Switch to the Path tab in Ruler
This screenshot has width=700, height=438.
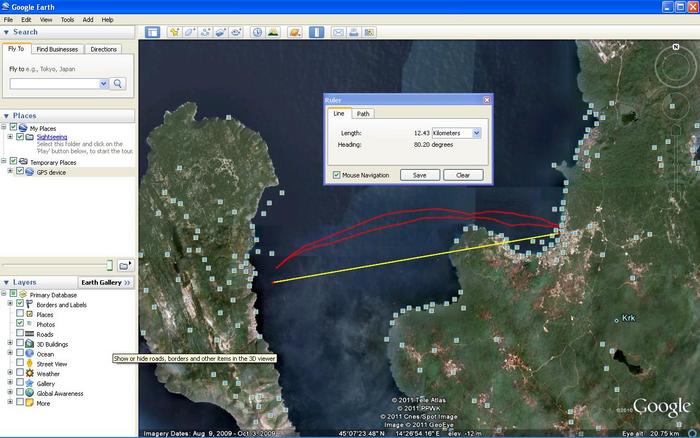363,114
